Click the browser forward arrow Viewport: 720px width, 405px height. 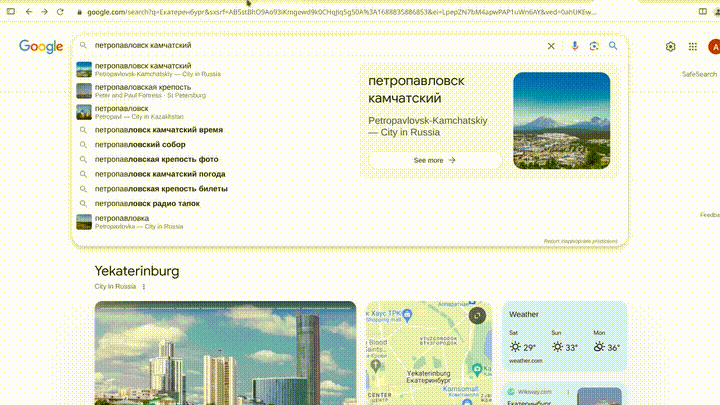[45, 12]
